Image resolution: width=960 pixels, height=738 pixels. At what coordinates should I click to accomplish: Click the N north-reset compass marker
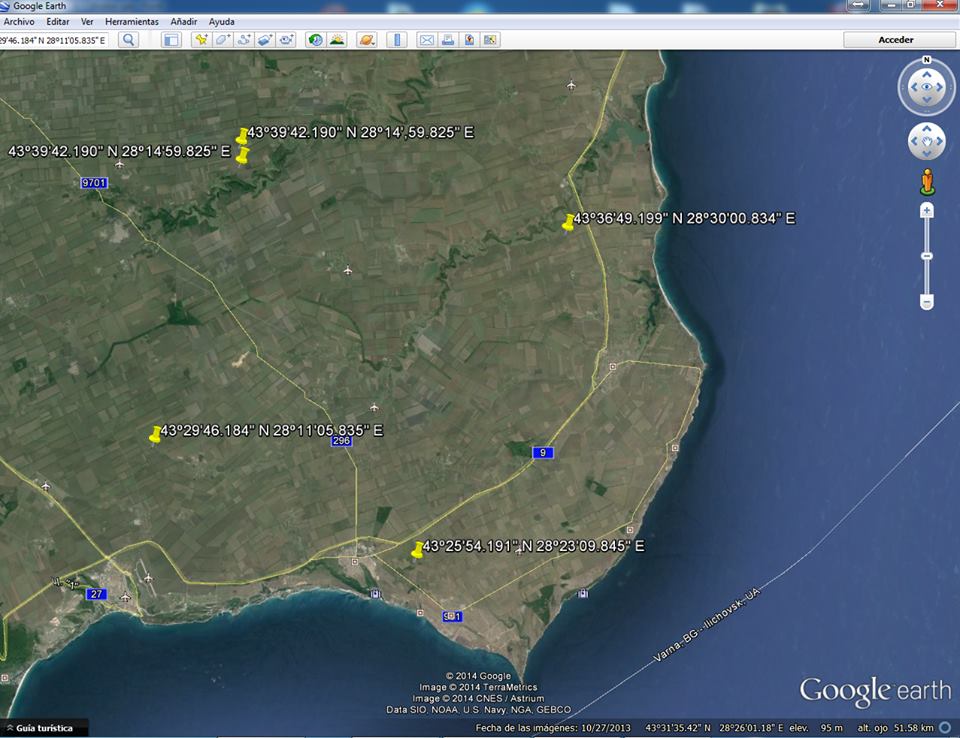[927, 60]
